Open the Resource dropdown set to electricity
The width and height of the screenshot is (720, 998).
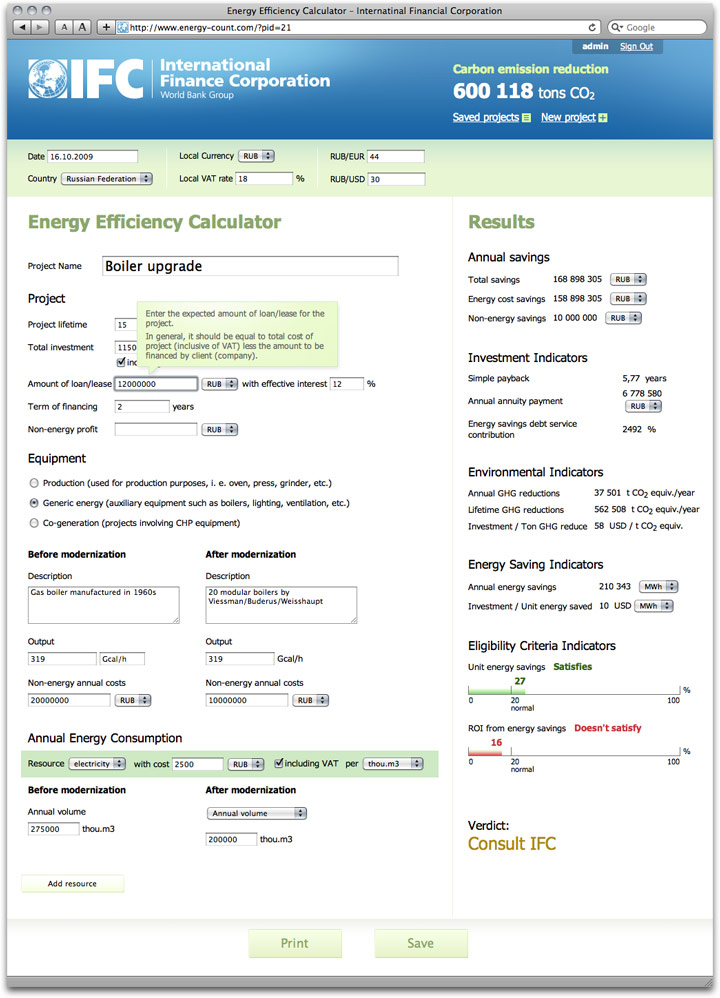click(97, 764)
